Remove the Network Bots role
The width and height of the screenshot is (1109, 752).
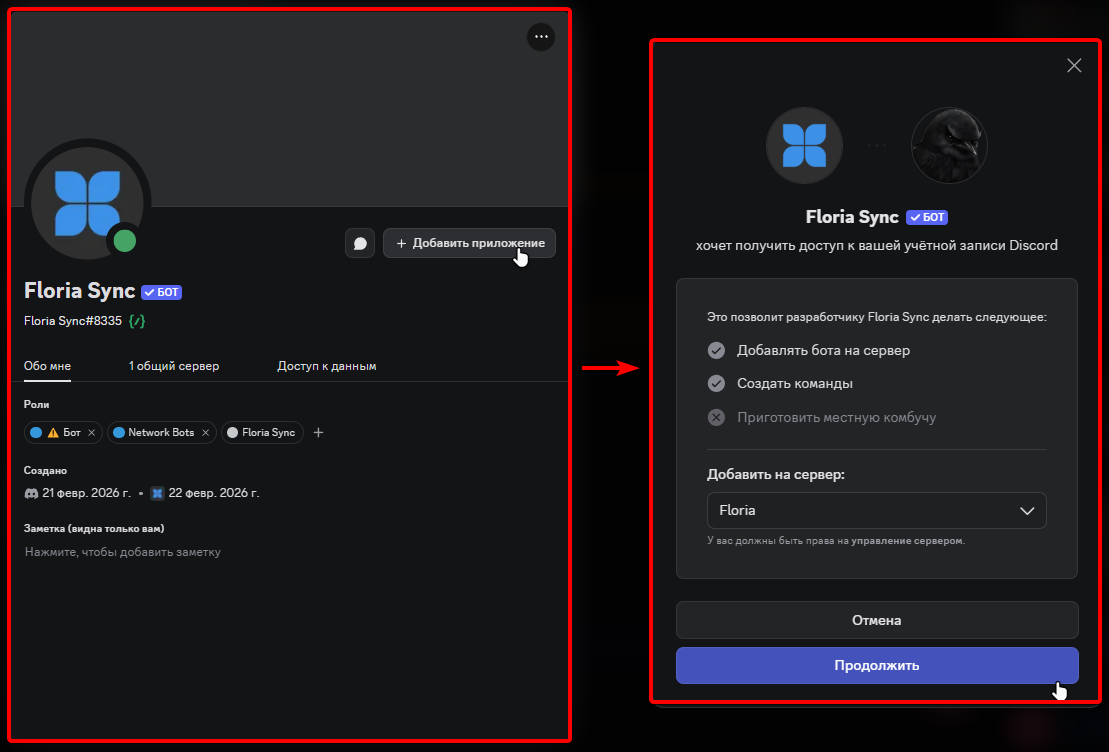[206, 432]
